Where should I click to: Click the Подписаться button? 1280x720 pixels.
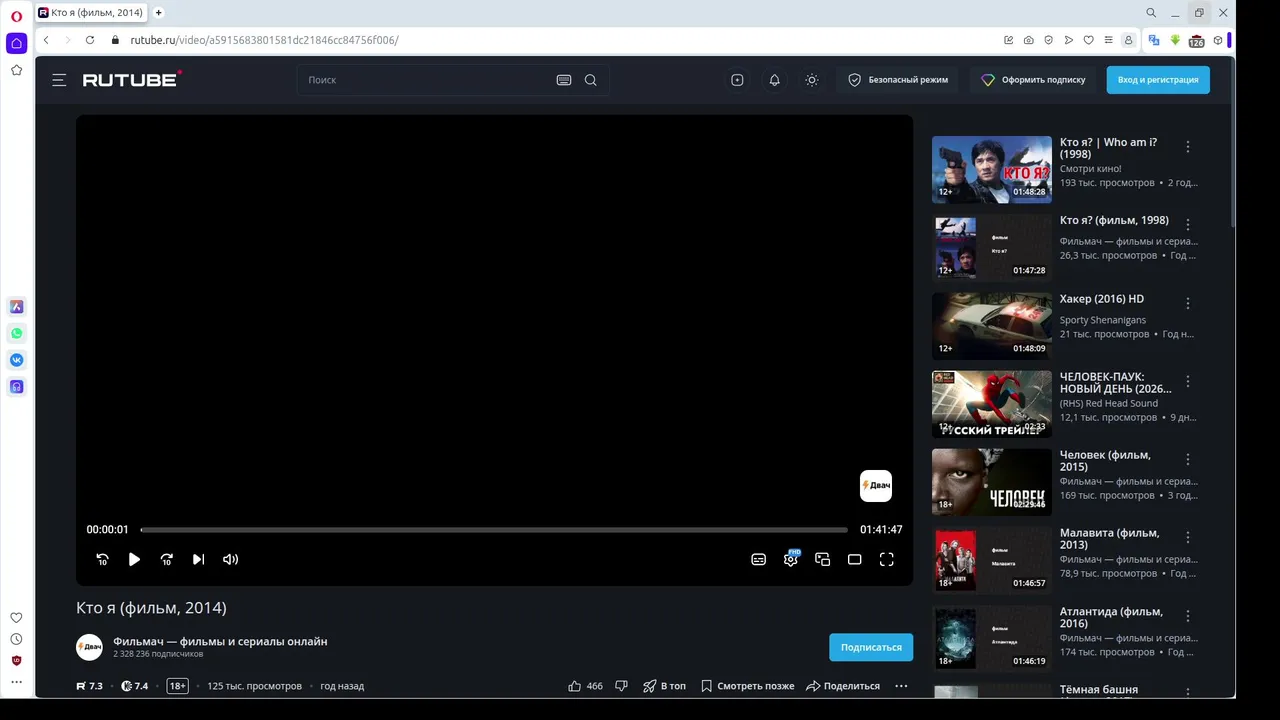[x=871, y=647]
